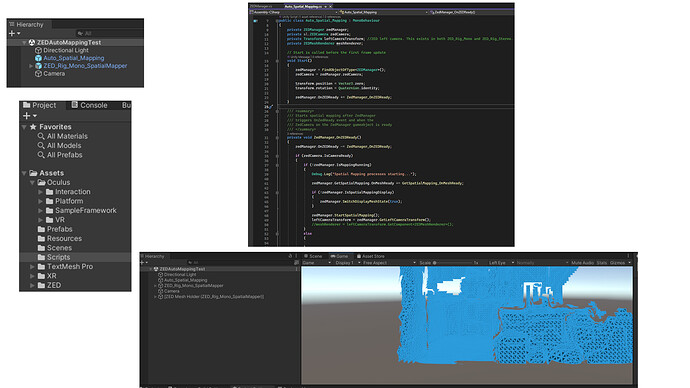690x388 pixels.
Task: Select All Prefabs in Favorites
Action: point(65,155)
